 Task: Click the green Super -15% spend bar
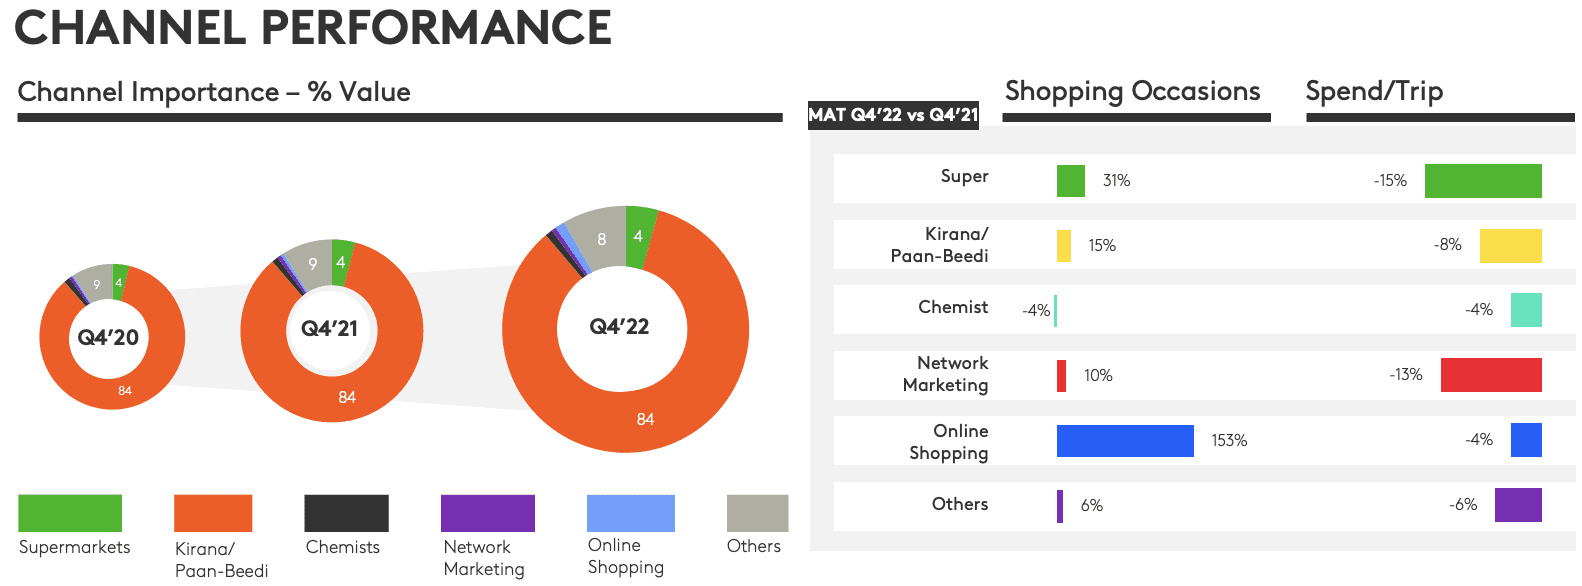pyautogui.click(x=1483, y=181)
